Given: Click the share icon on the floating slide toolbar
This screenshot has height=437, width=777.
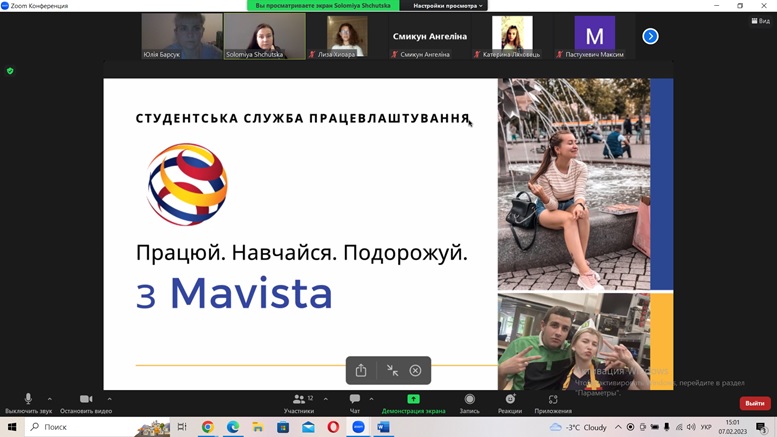Looking at the screenshot, I should 361,371.
